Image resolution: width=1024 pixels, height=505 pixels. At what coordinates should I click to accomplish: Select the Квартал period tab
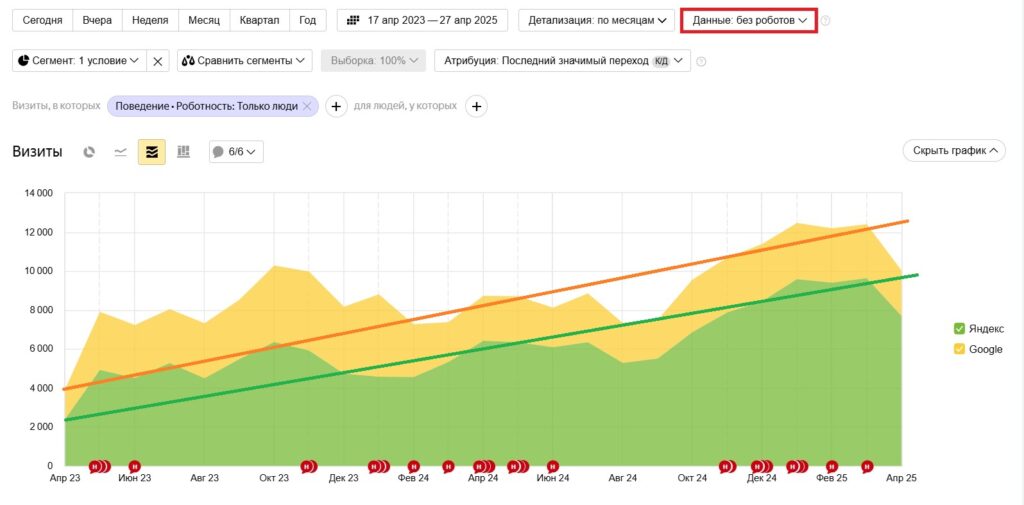pyautogui.click(x=259, y=20)
